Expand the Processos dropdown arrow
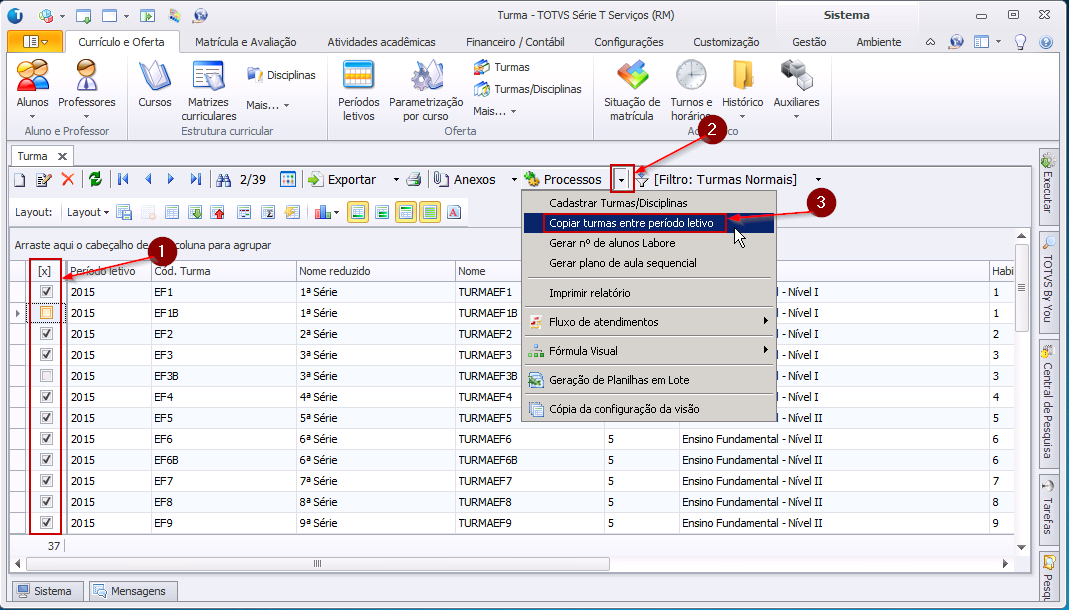Viewport: 1069px width, 610px height. click(622, 179)
